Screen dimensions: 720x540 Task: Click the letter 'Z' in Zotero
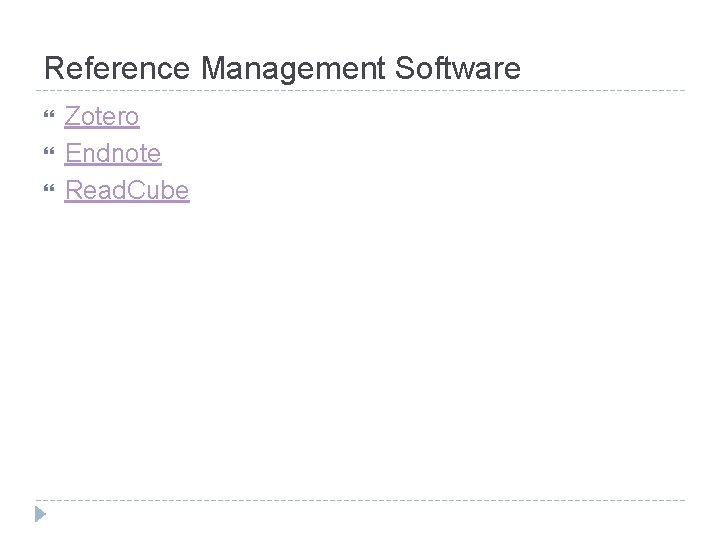72,117
